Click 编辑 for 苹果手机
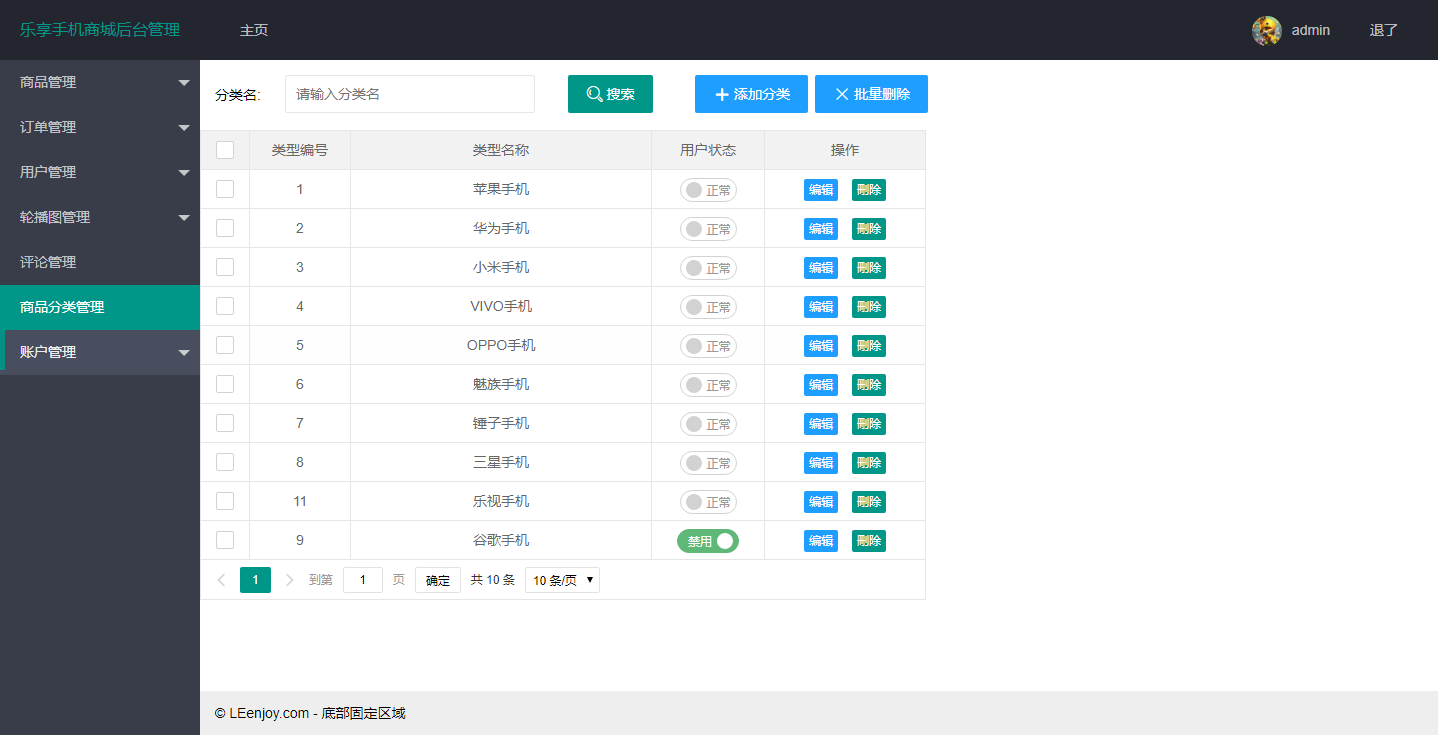Viewport: 1438px width, 735px height. pyautogui.click(x=821, y=190)
